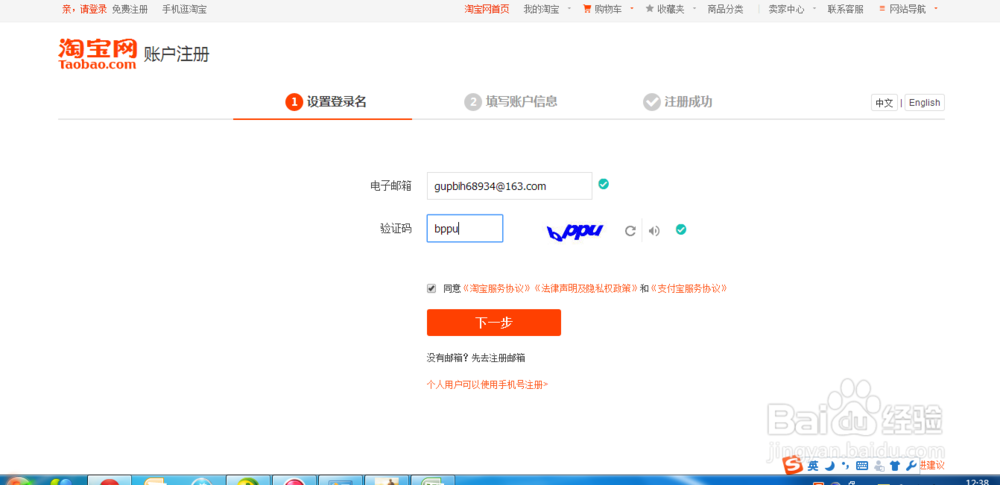This screenshot has height=485, width=1000.
Task: Open Sogou soft keyboard icon
Action: [862, 466]
